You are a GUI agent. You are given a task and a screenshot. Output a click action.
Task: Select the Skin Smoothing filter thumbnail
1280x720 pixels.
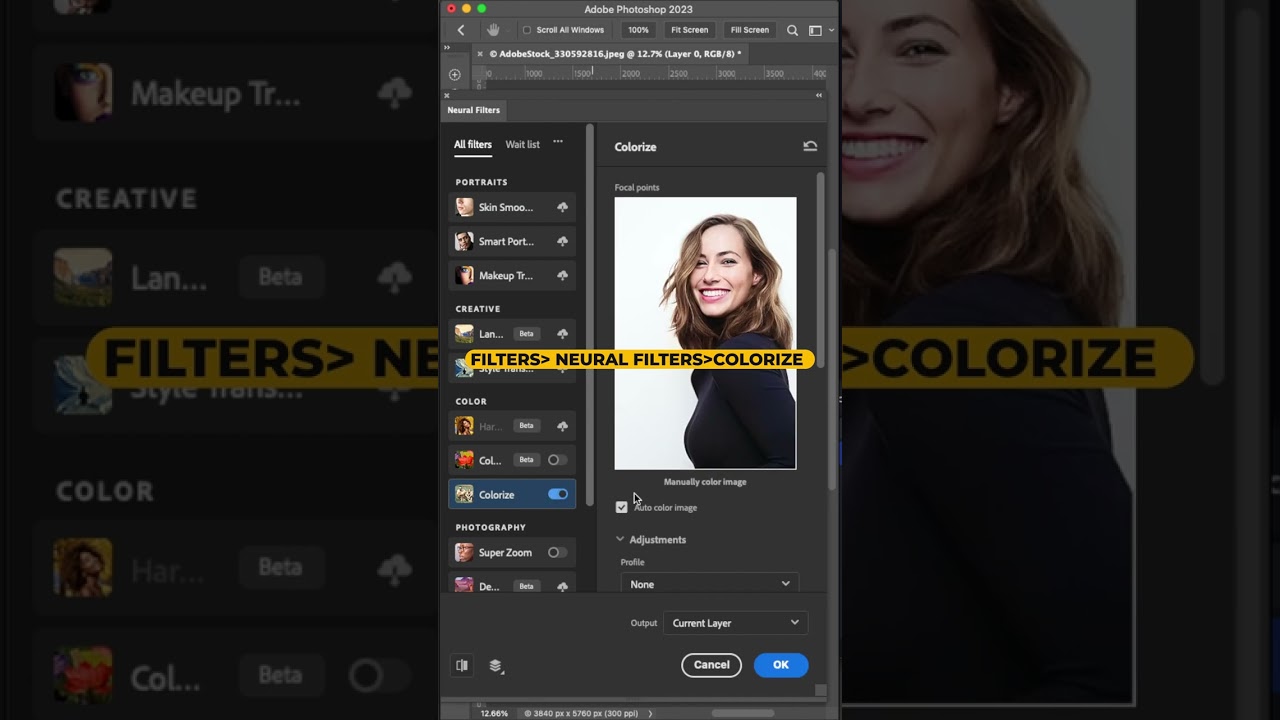[x=464, y=207]
